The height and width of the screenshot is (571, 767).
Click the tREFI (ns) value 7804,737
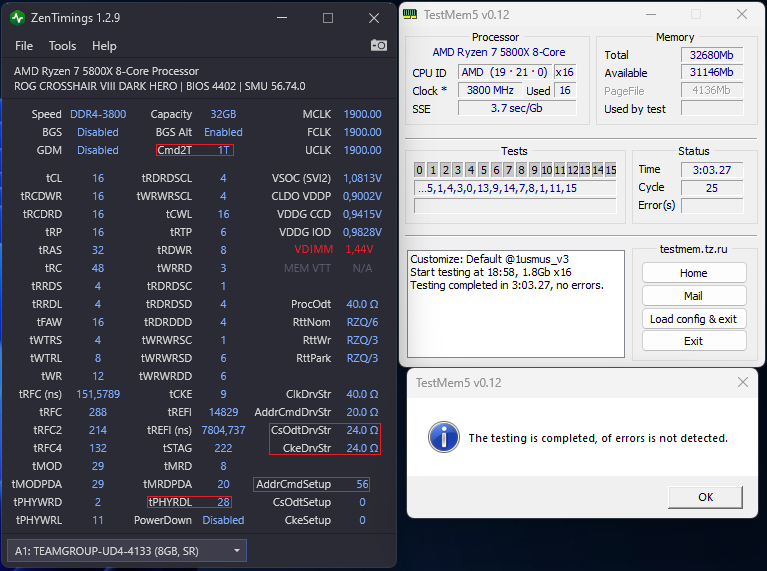223,430
